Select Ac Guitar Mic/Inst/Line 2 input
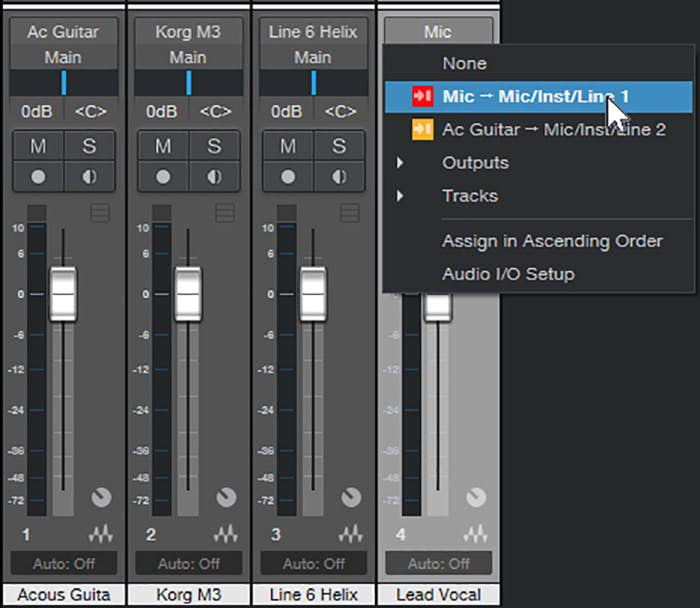The height and width of the screenshot is (608, 700). tap(553, 129)
